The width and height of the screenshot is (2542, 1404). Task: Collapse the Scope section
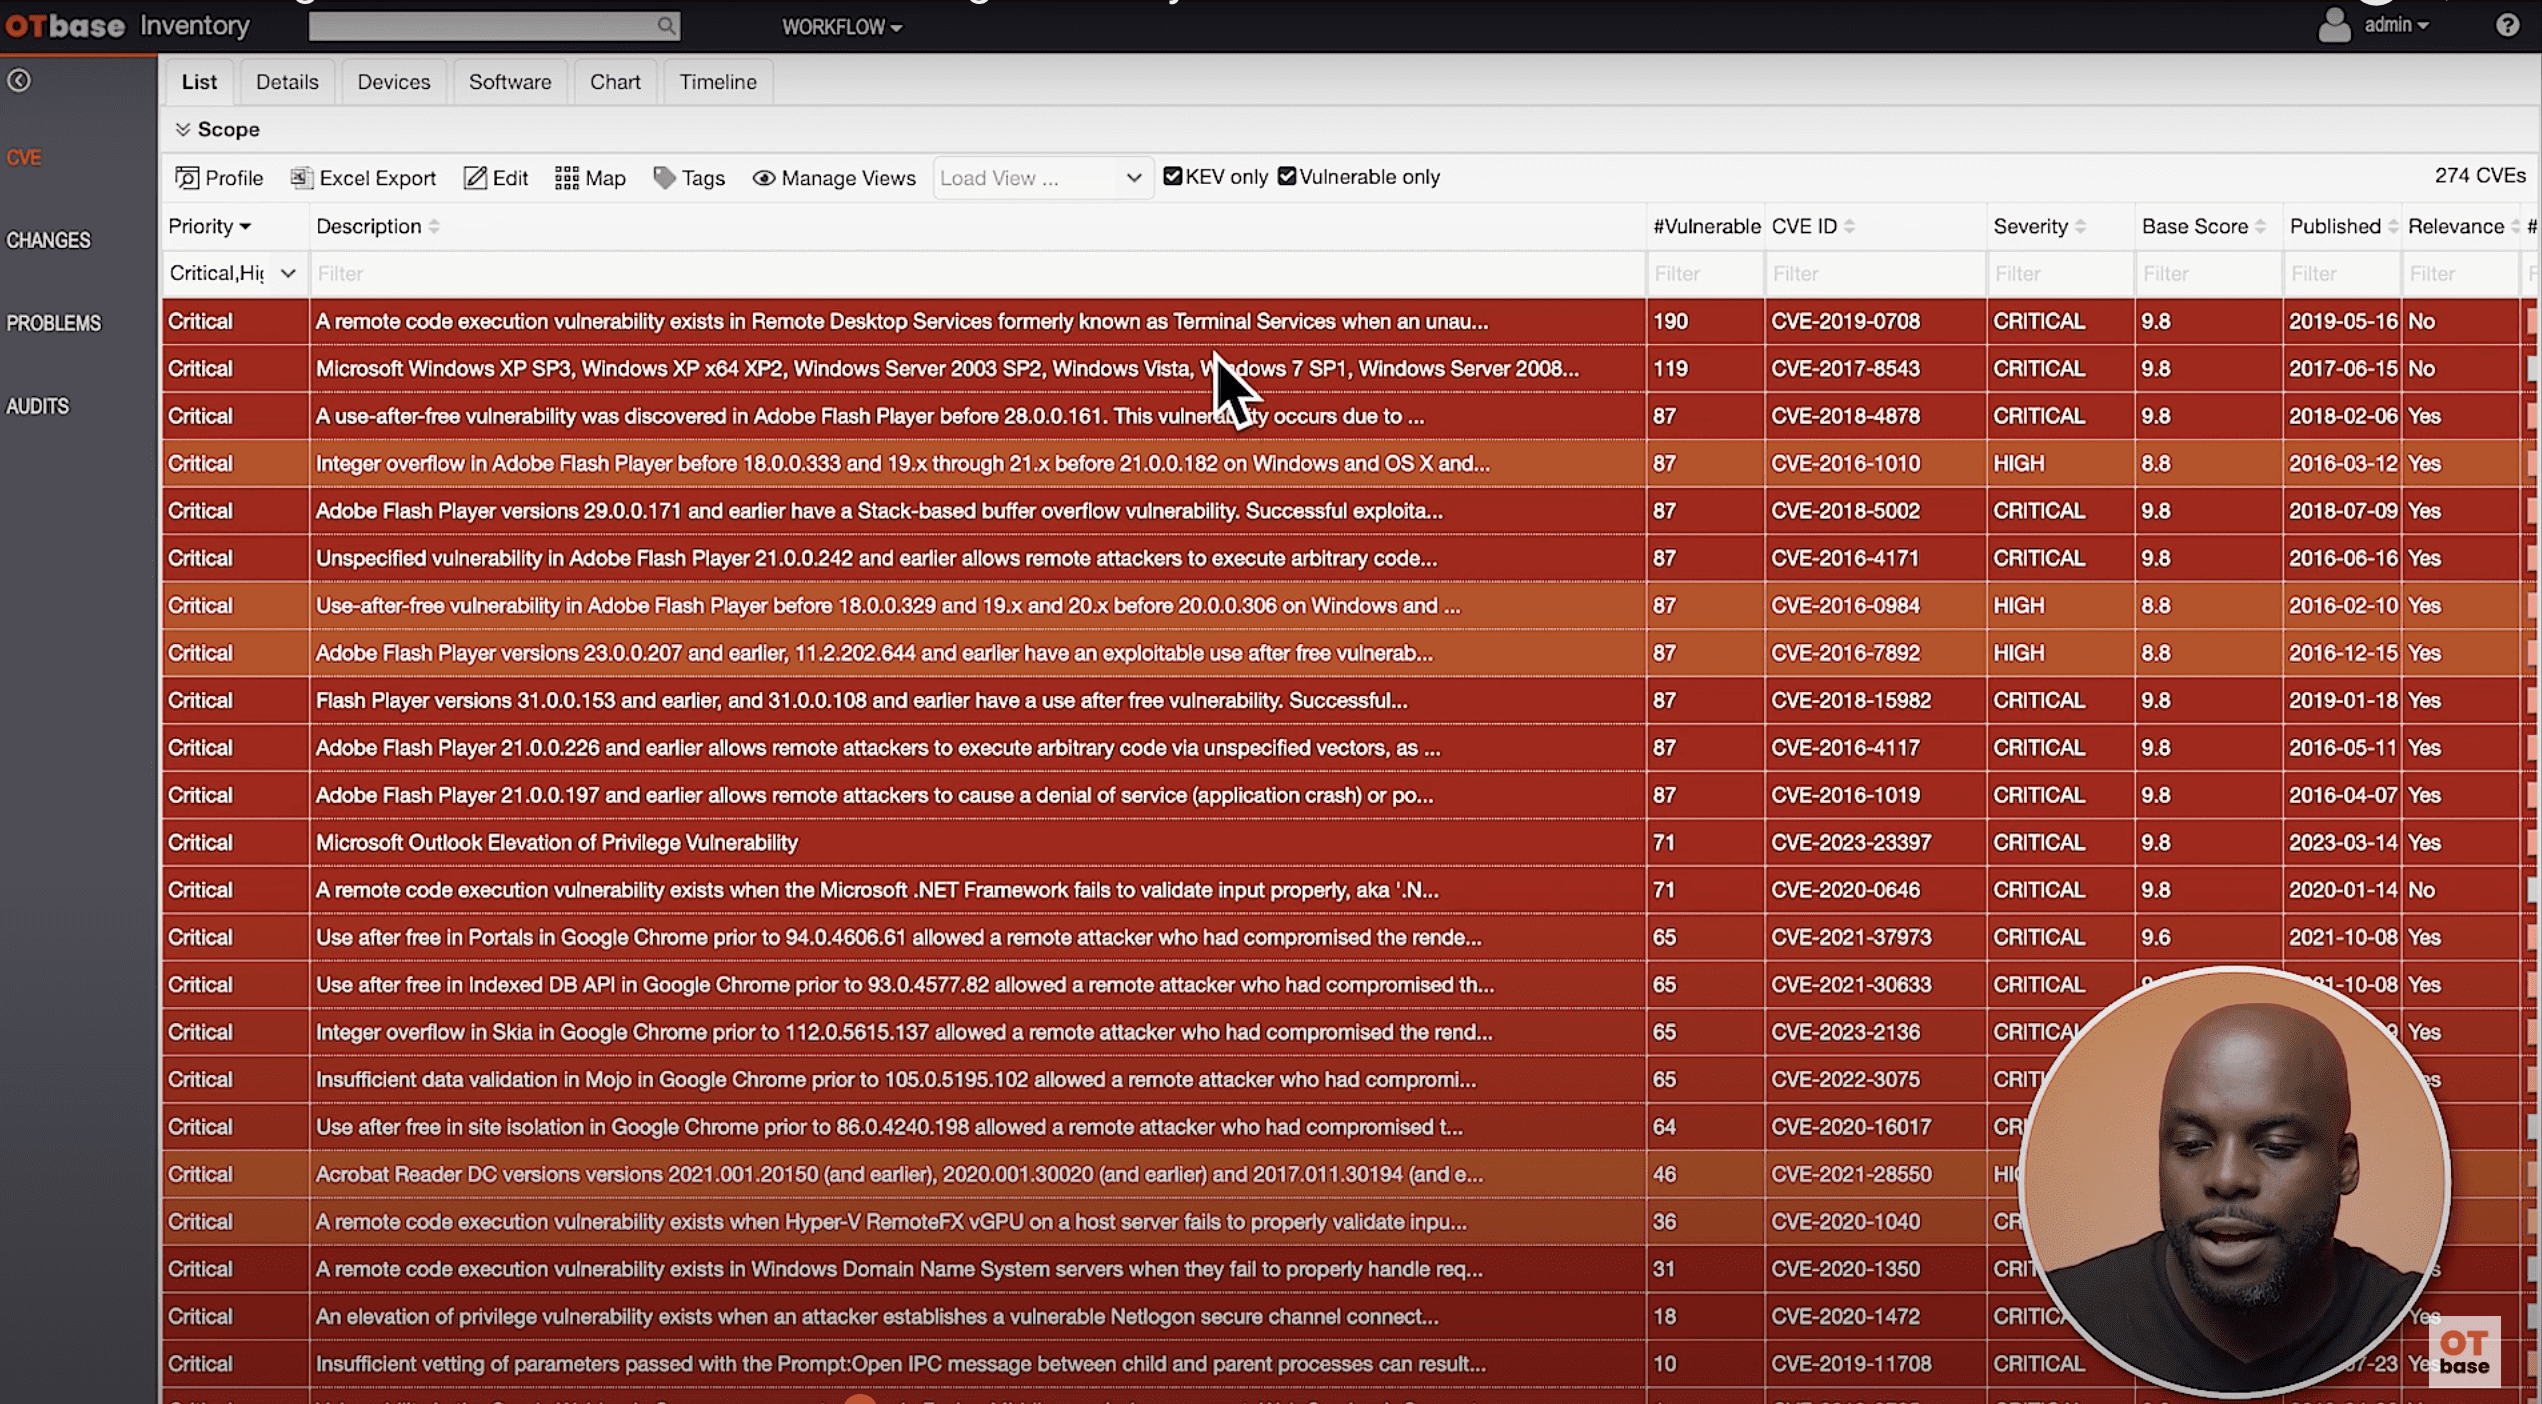pyautogui.click(x=183, y=130)
